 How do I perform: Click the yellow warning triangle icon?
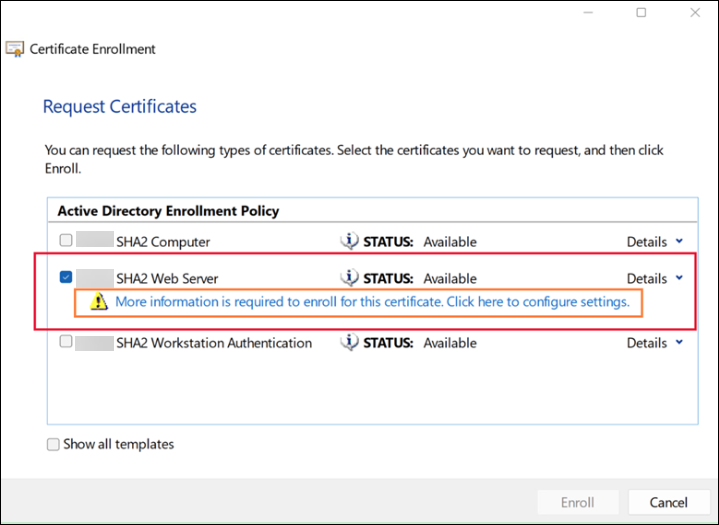(99, 302)
